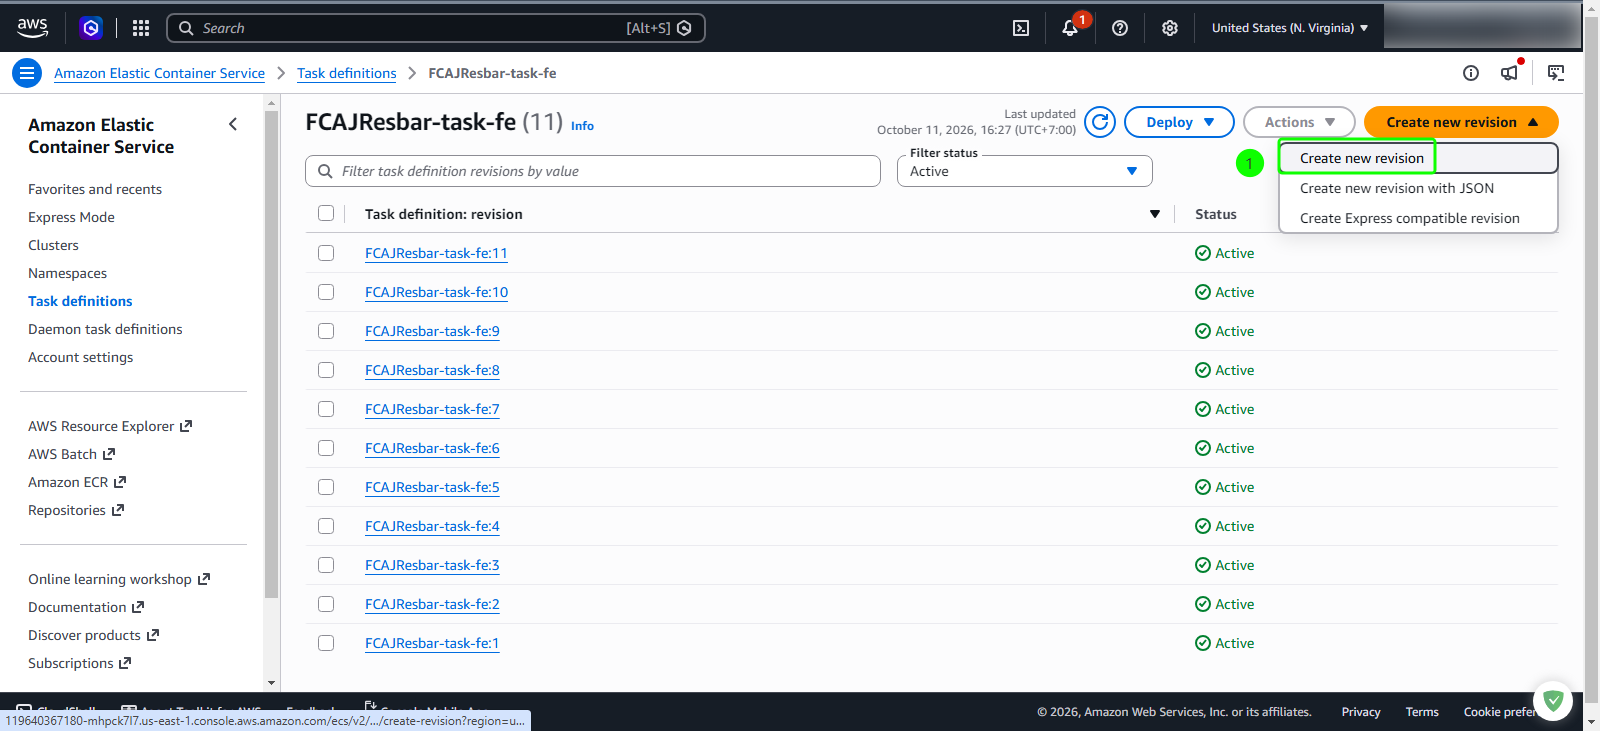Open the help question mark icon
This screenshot has height=731, width=1600.
click(1120, 28)
